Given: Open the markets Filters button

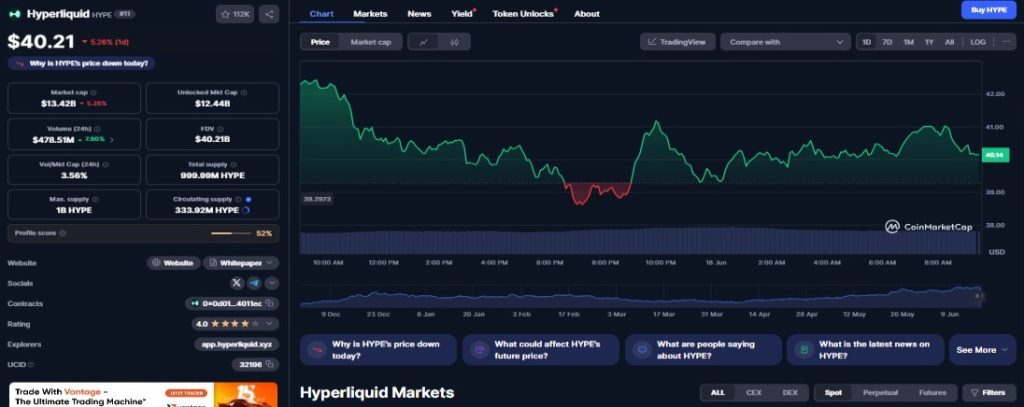Looking at the screenshot, I should [987, 393].
